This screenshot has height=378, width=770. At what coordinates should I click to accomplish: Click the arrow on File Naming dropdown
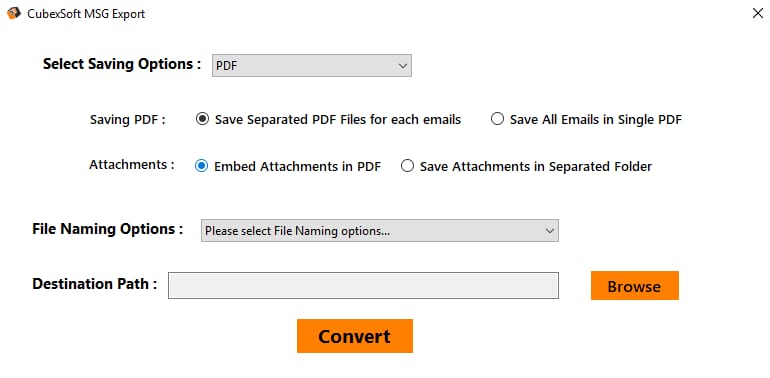click(550, 230)
